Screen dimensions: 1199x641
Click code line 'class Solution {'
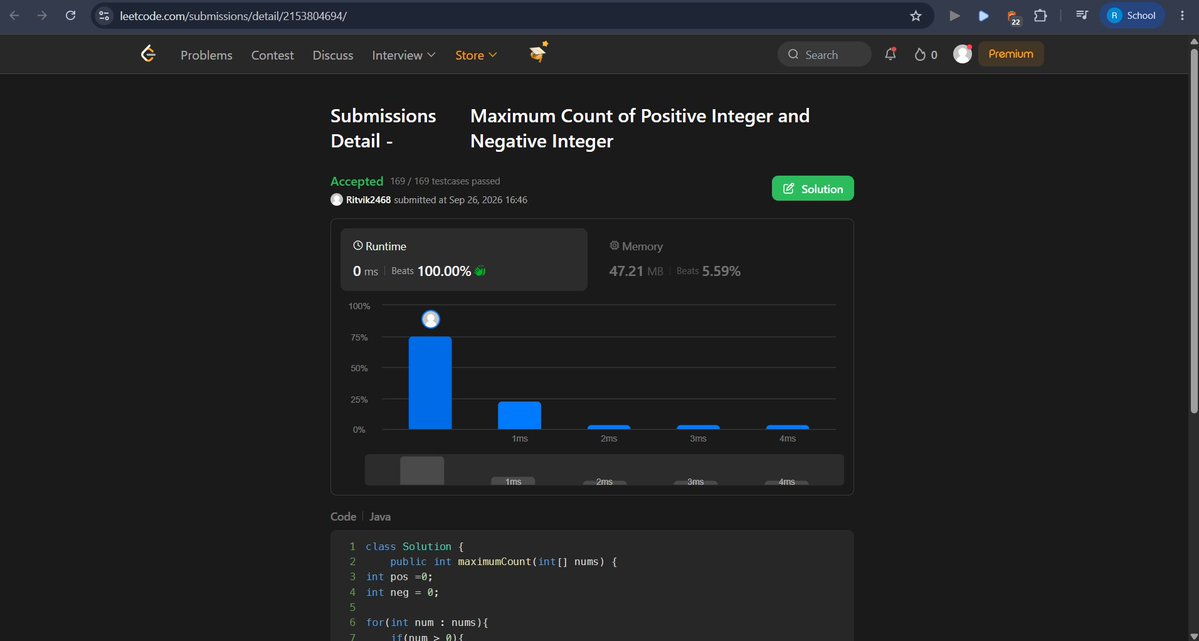414,546
